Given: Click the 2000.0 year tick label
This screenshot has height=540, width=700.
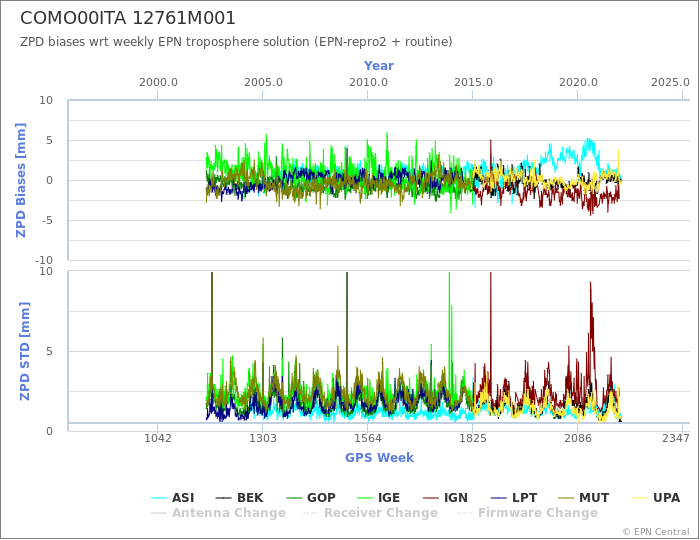Looking at the screenshot, I should 158,83.
